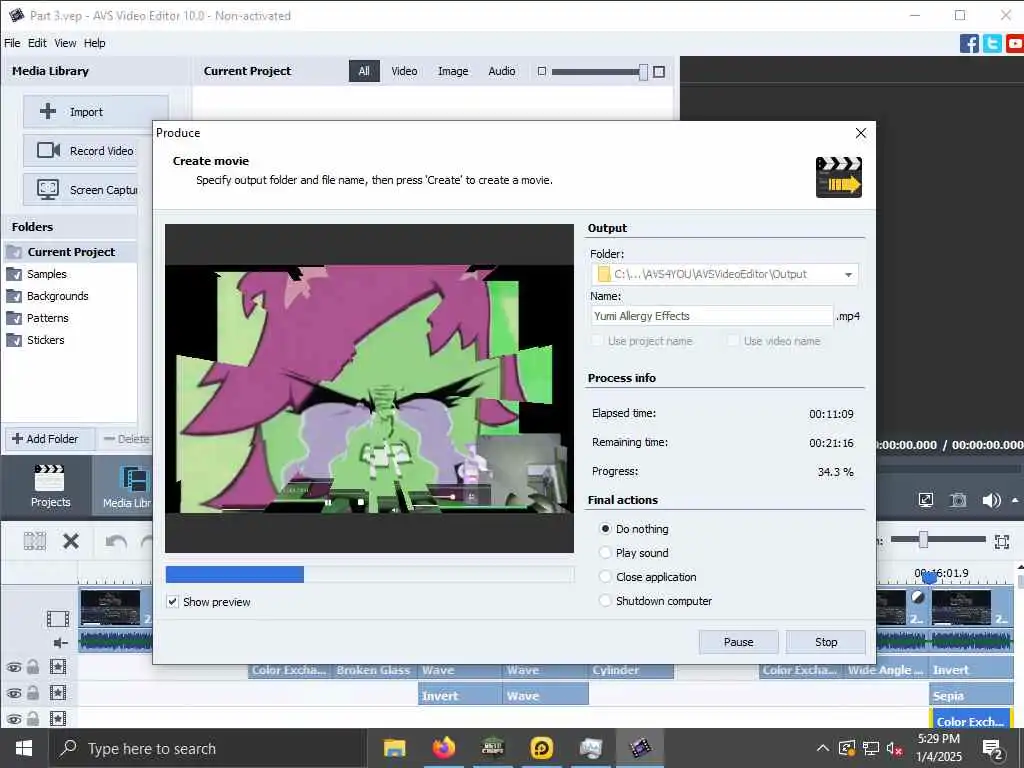This screenshot has height=768, width=1024.
Task: Click lock icon on the Color Exchange effect track
Action: coord(33,667)
